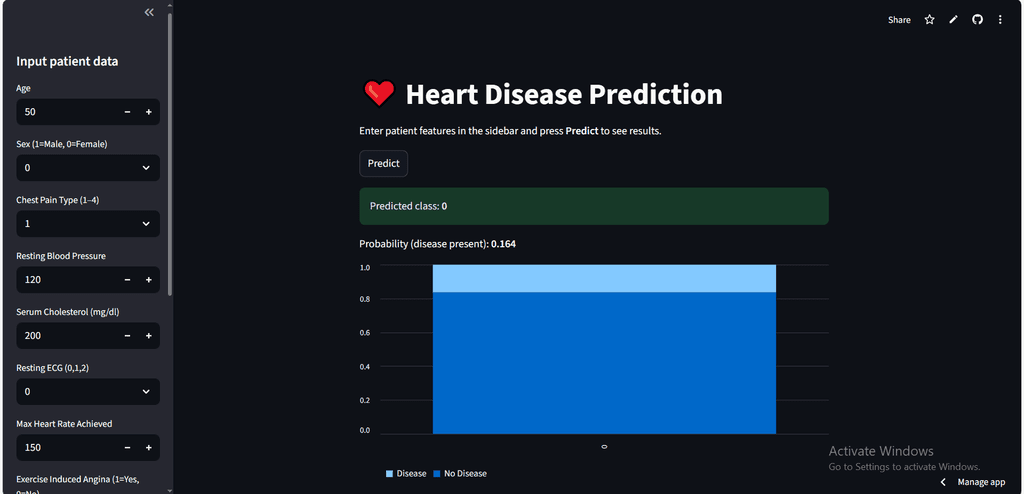Open the GitHub repository icon

tap(977, 19)
